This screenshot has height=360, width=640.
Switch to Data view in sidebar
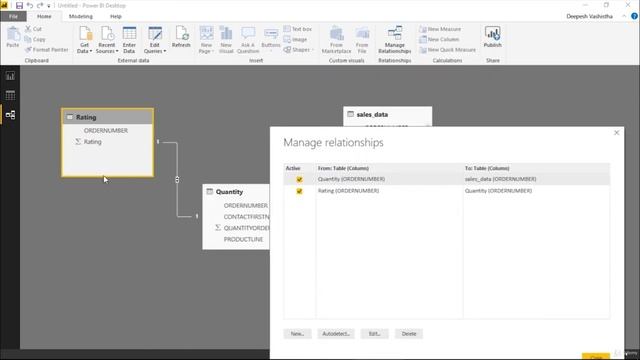10,95
